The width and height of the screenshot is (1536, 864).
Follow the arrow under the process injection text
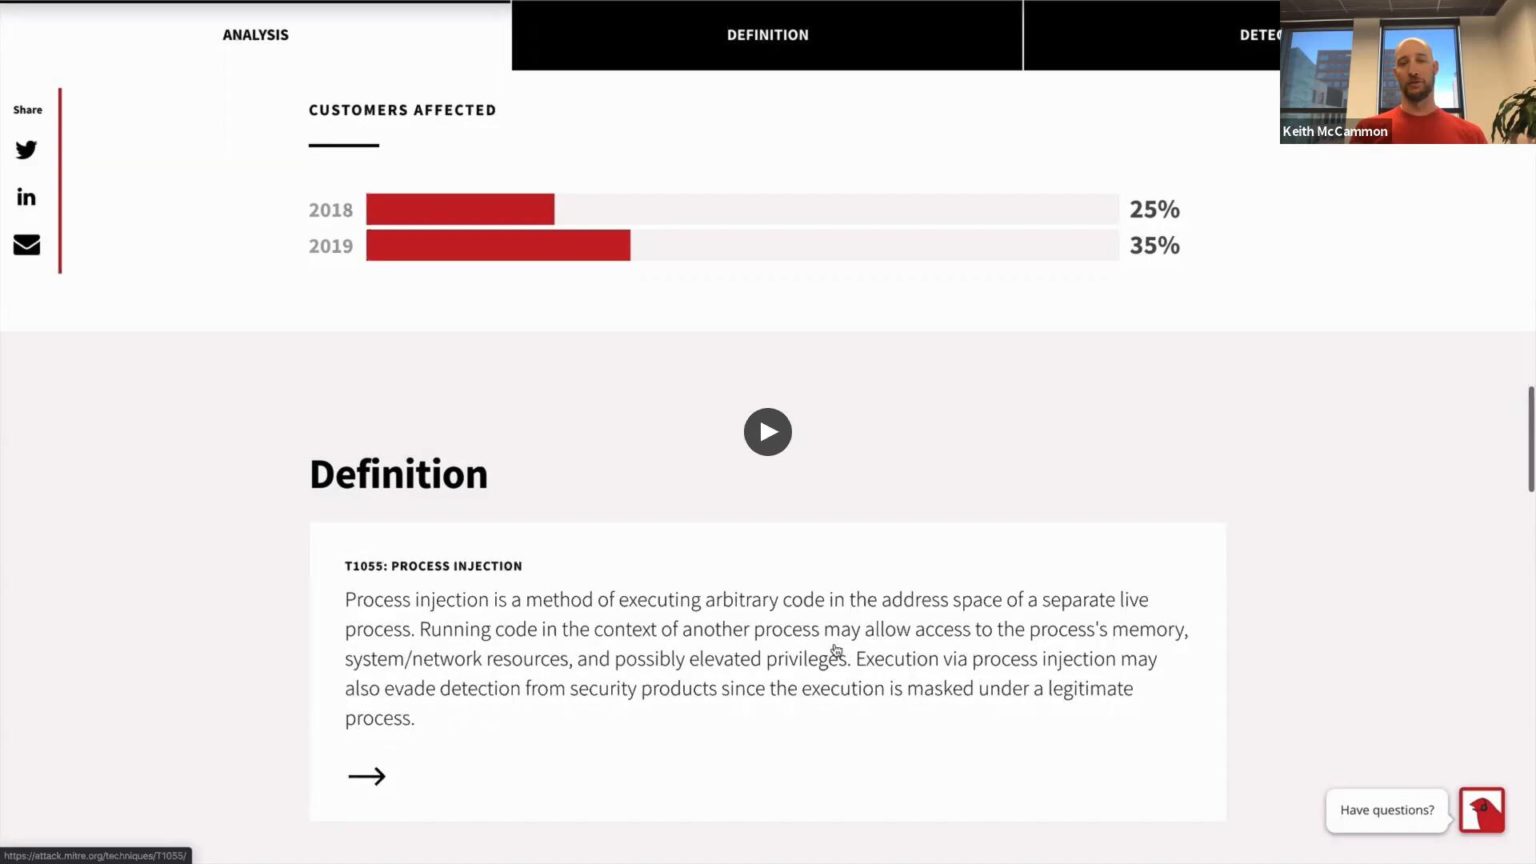[366, 776]
